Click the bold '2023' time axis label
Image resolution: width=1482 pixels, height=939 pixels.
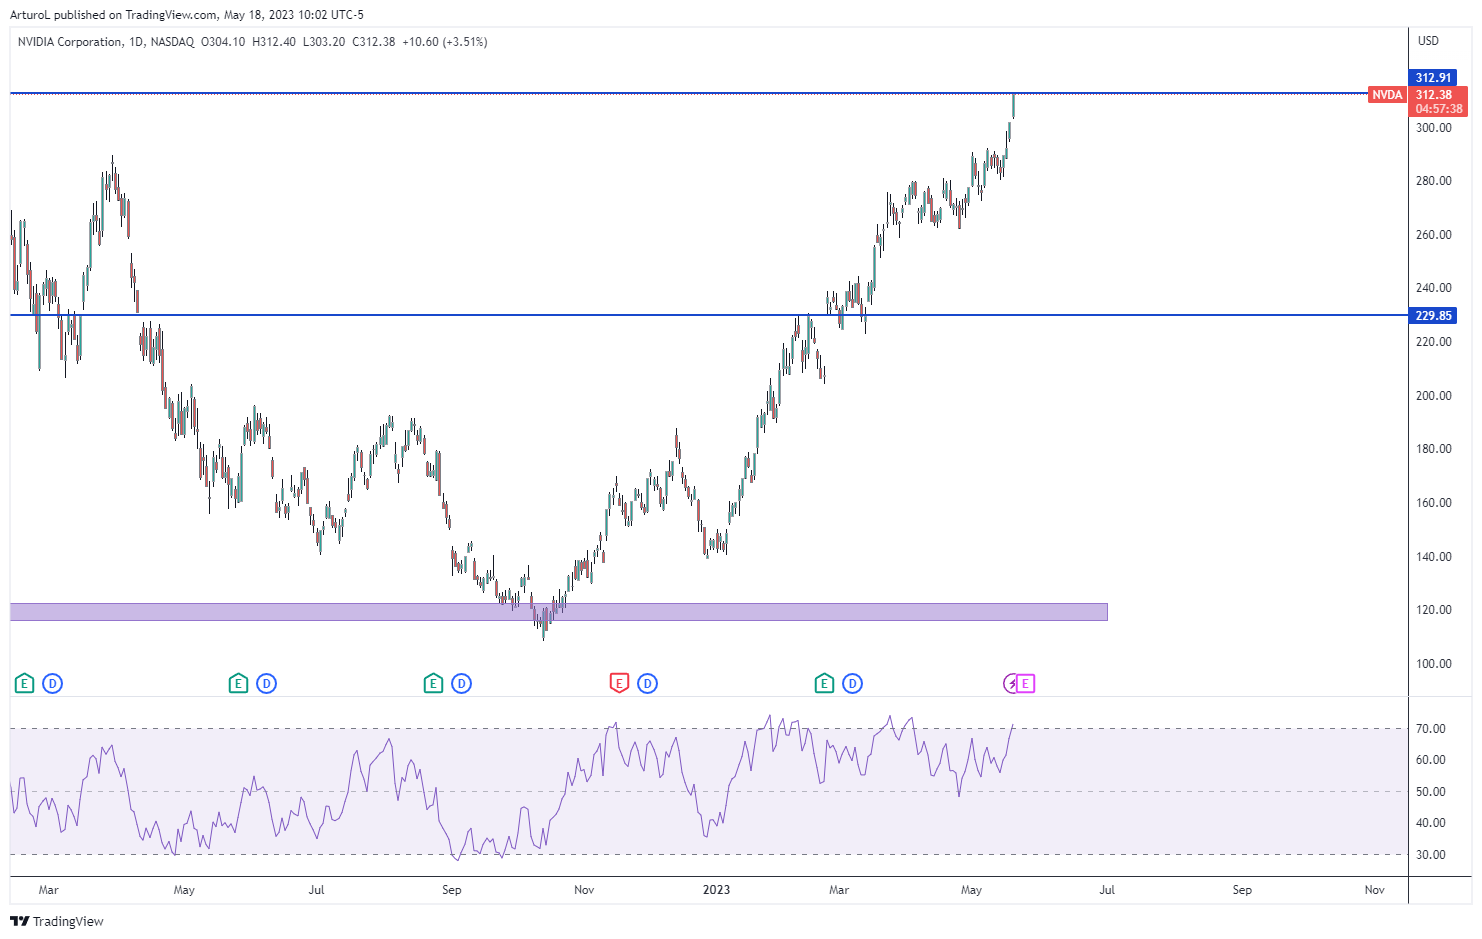pyautogui.click(x=716, y=890)
